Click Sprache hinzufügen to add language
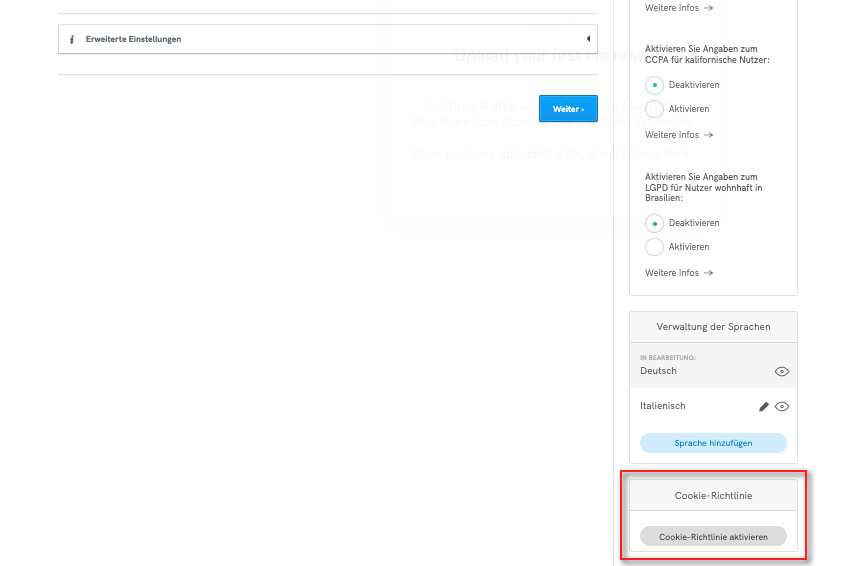The height and width of the screenshot is (566, 841). pyautogui.click(x=713, y=443)
